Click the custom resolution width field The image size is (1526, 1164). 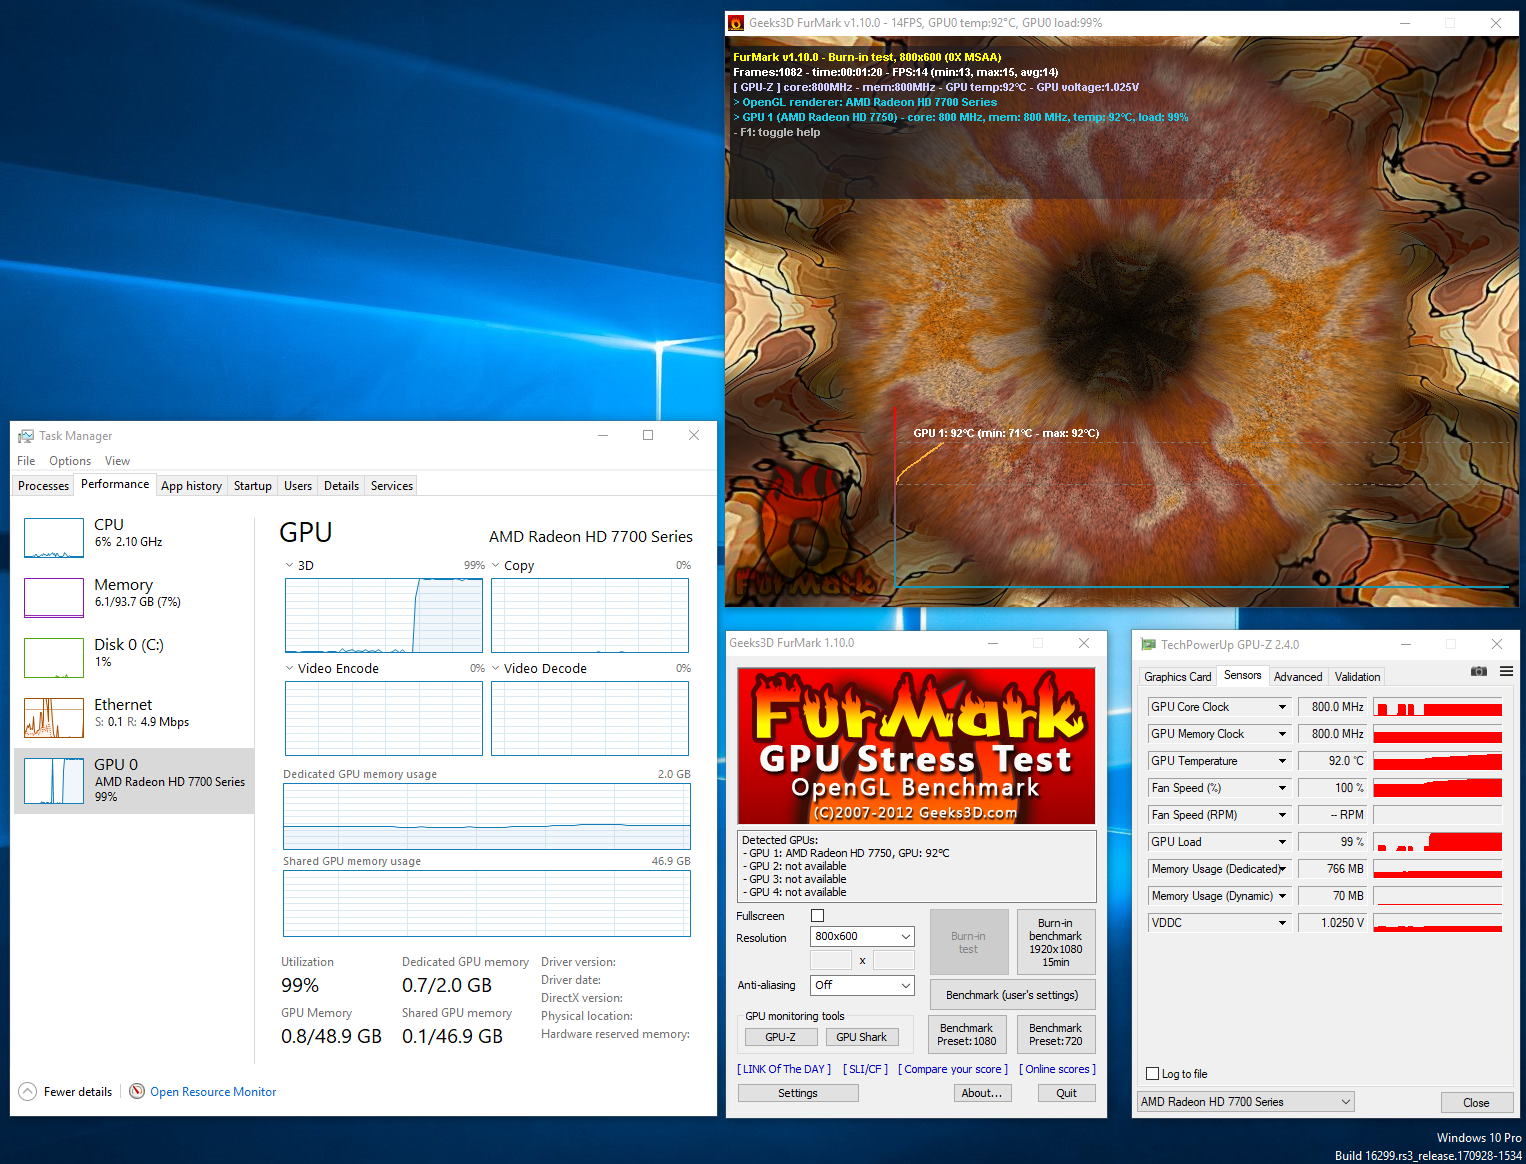(831, 960)
